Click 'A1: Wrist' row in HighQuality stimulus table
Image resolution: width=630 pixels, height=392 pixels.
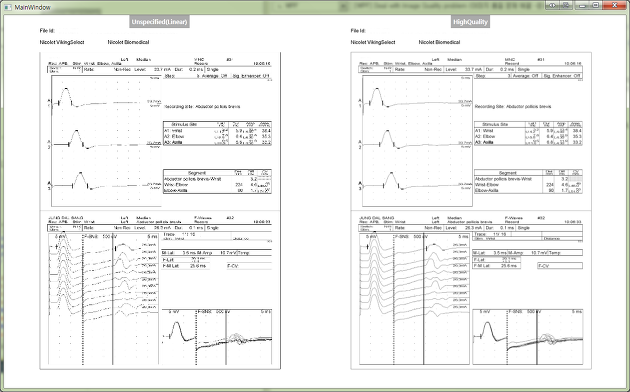point(528,131)
